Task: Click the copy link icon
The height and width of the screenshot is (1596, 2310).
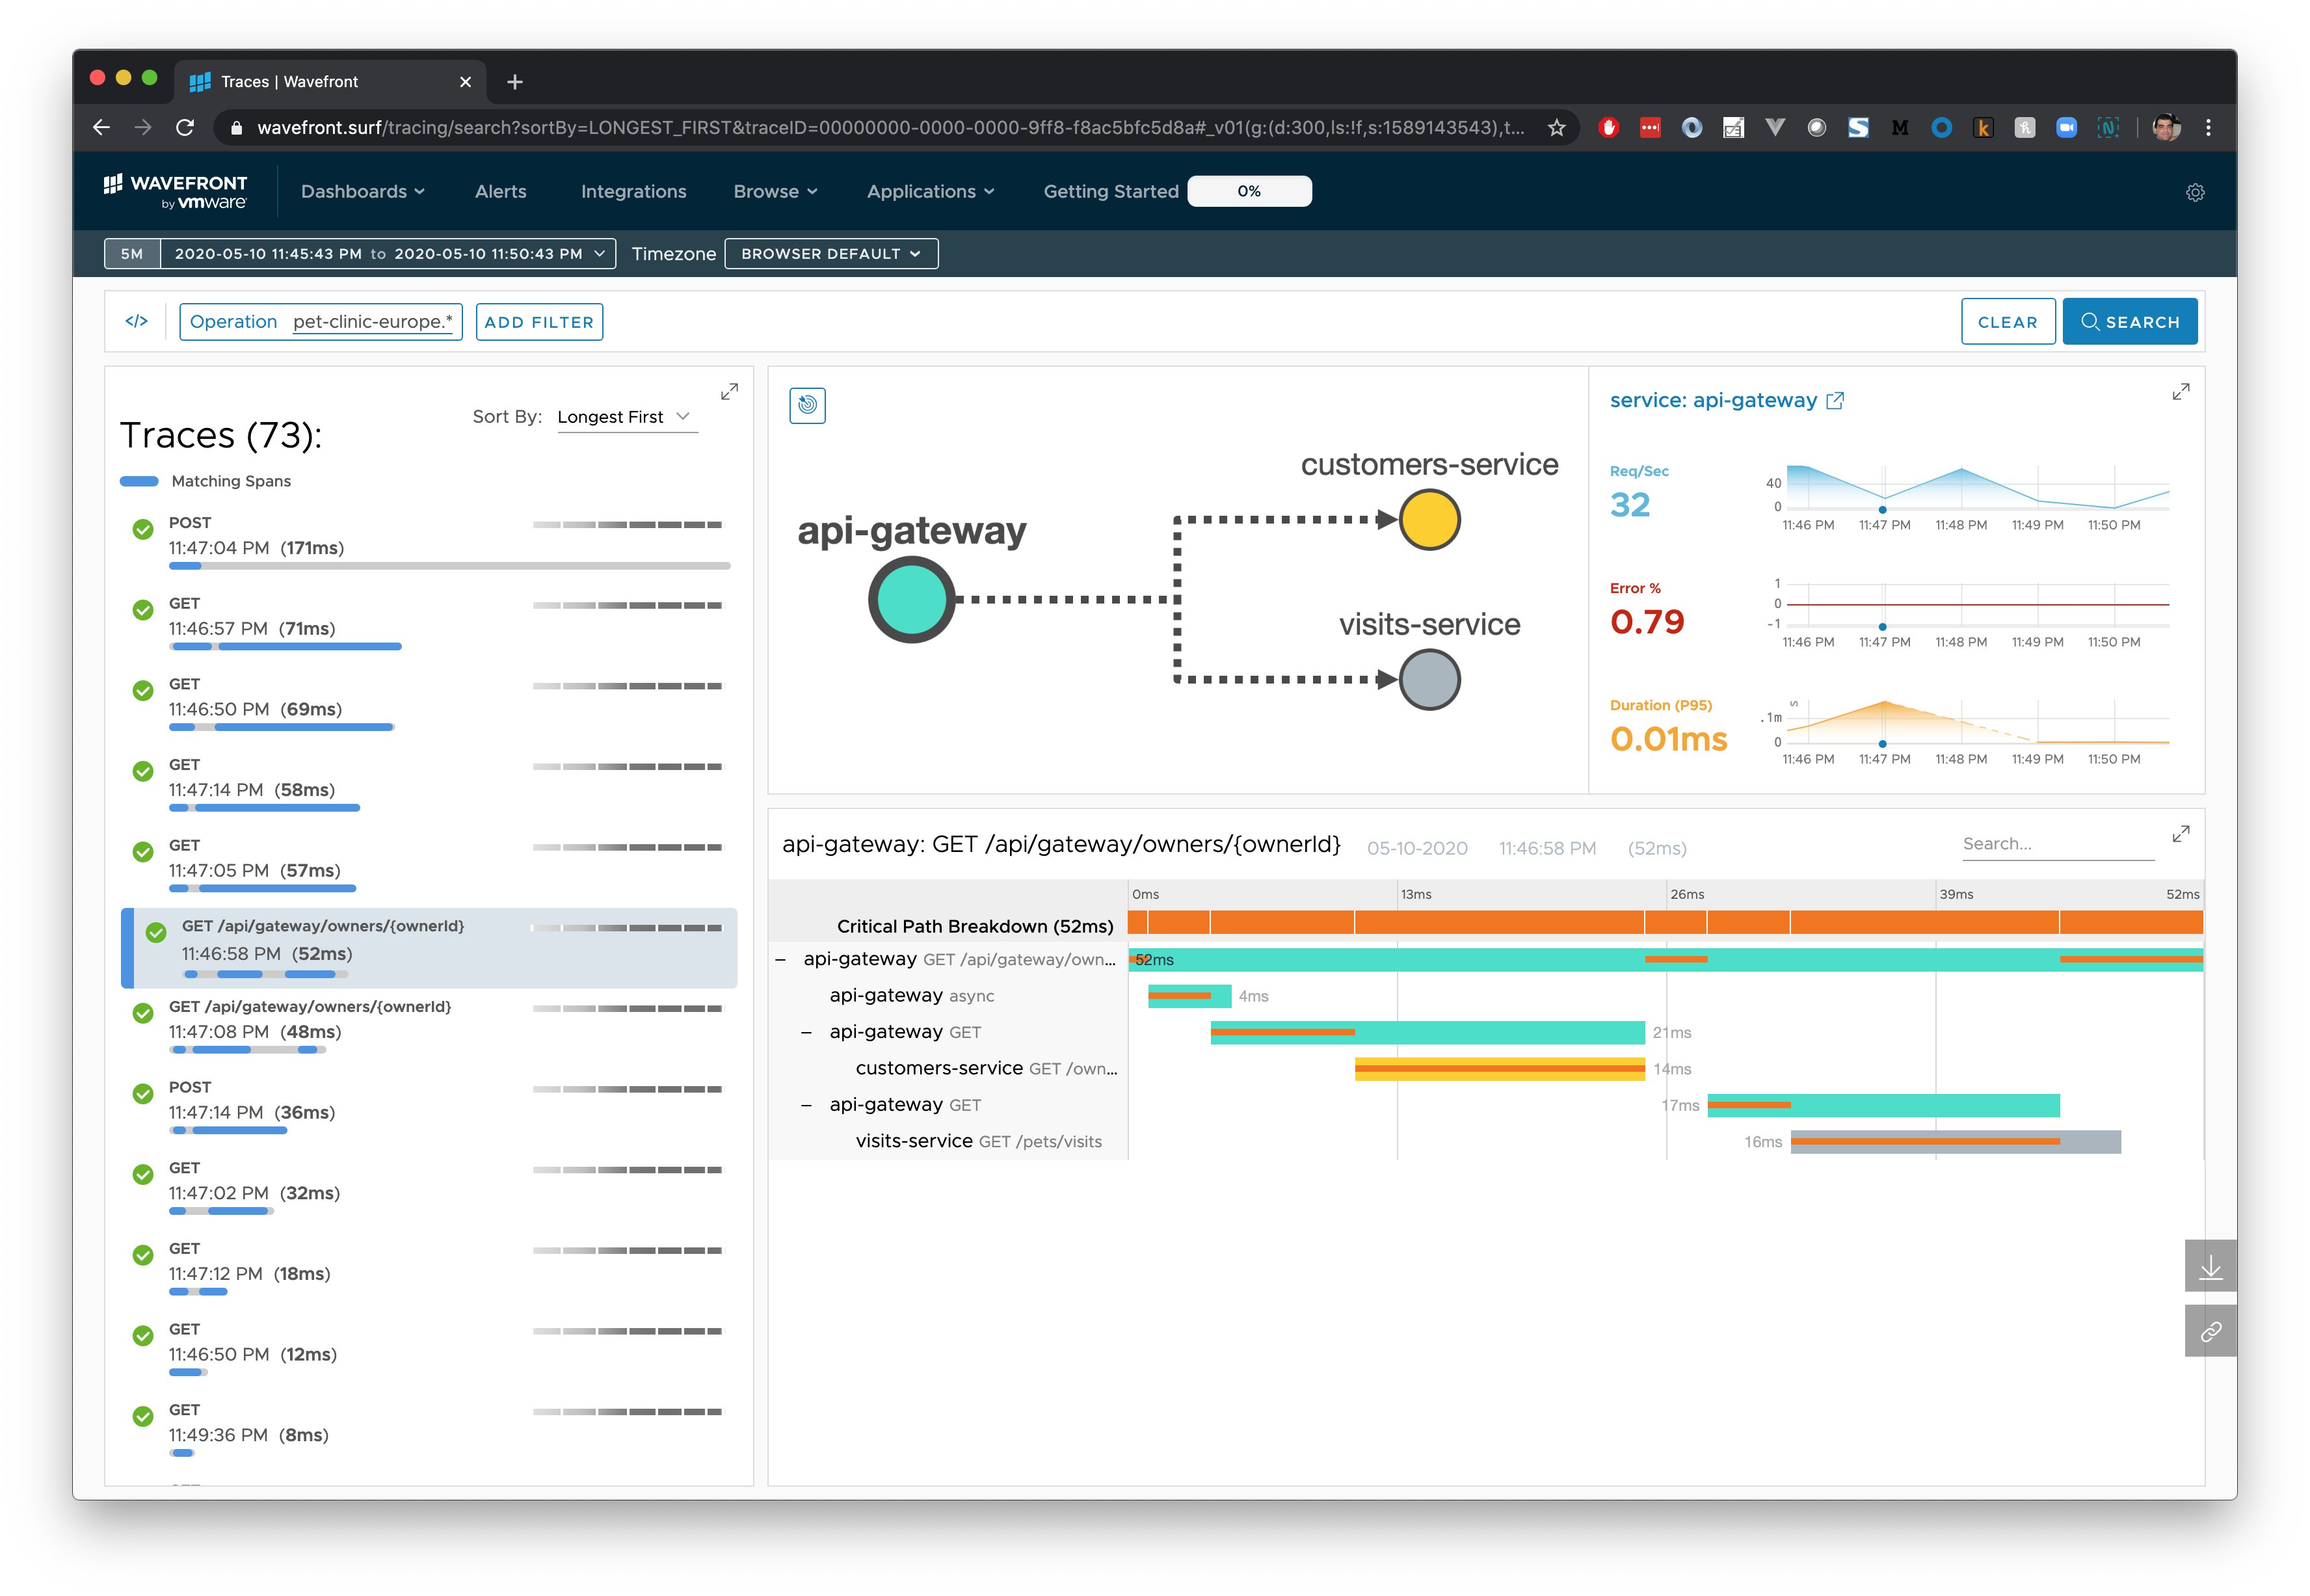Action: pos(2210,1331)
